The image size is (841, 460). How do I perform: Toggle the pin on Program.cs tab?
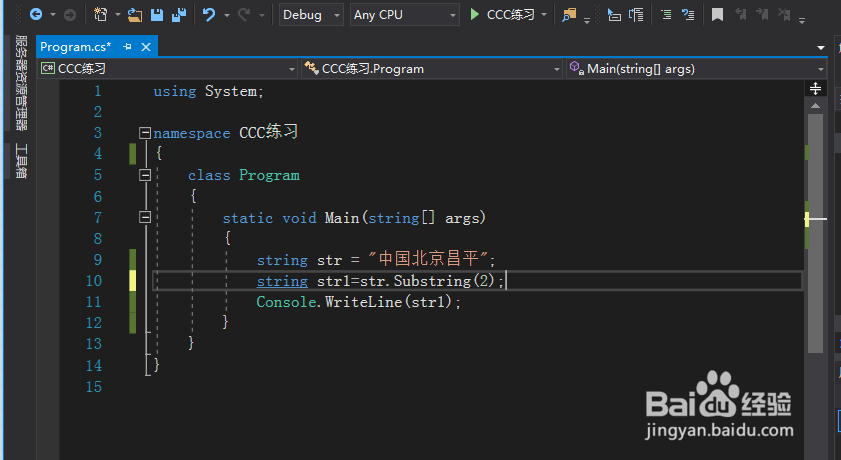tap(127, 47)
